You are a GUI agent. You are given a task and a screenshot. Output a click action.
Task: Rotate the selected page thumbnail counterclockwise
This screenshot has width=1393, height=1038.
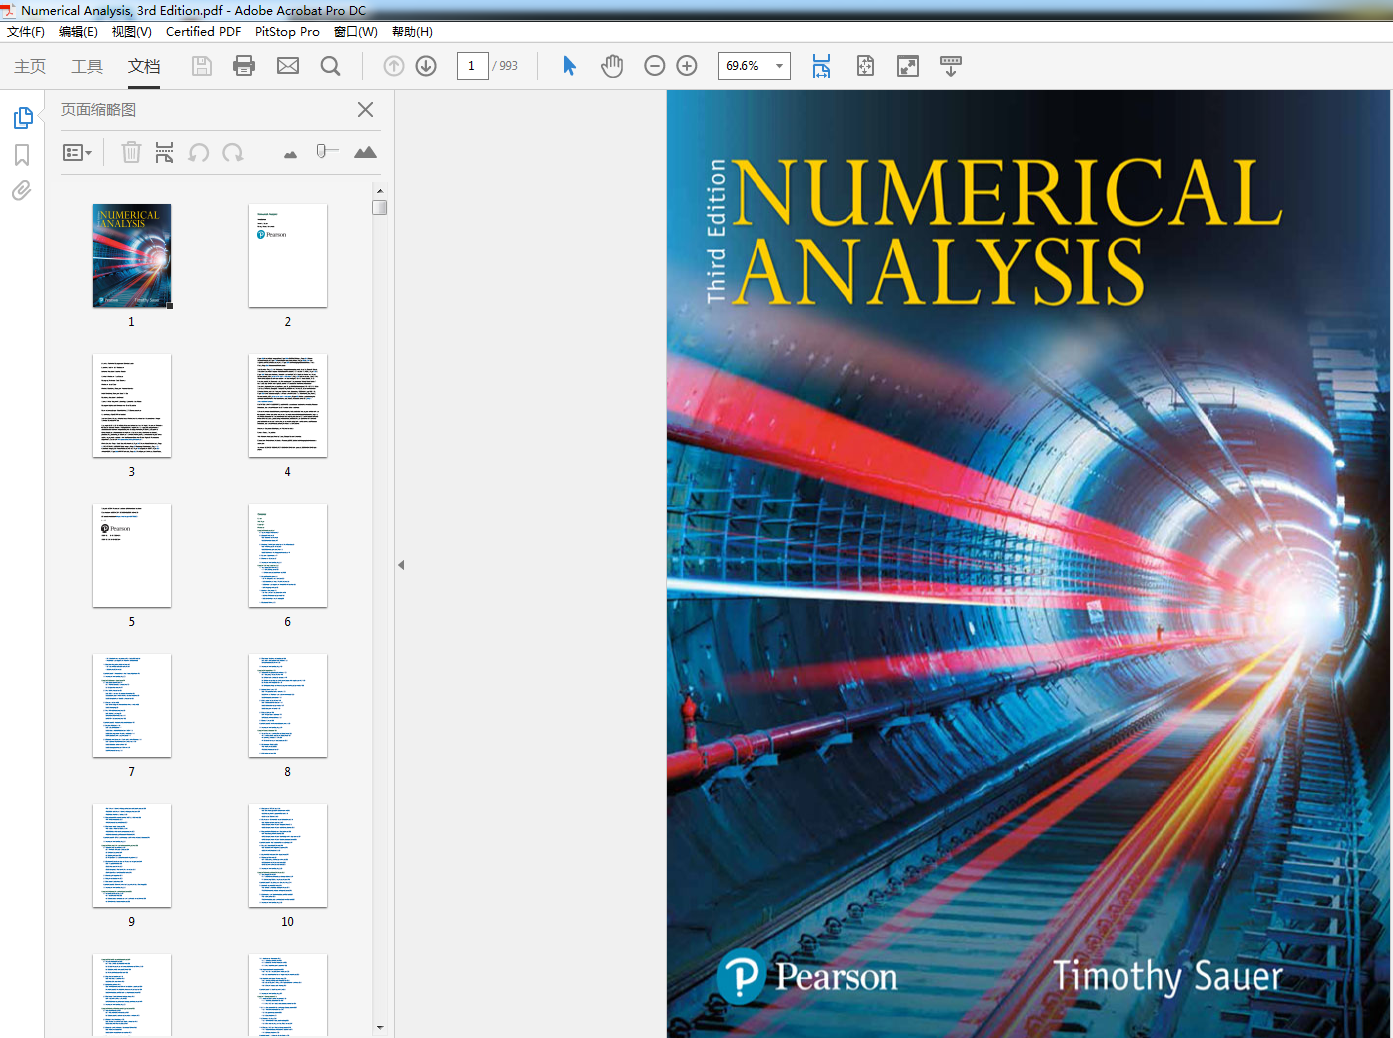pyautogui.click(x=199, y=152)
